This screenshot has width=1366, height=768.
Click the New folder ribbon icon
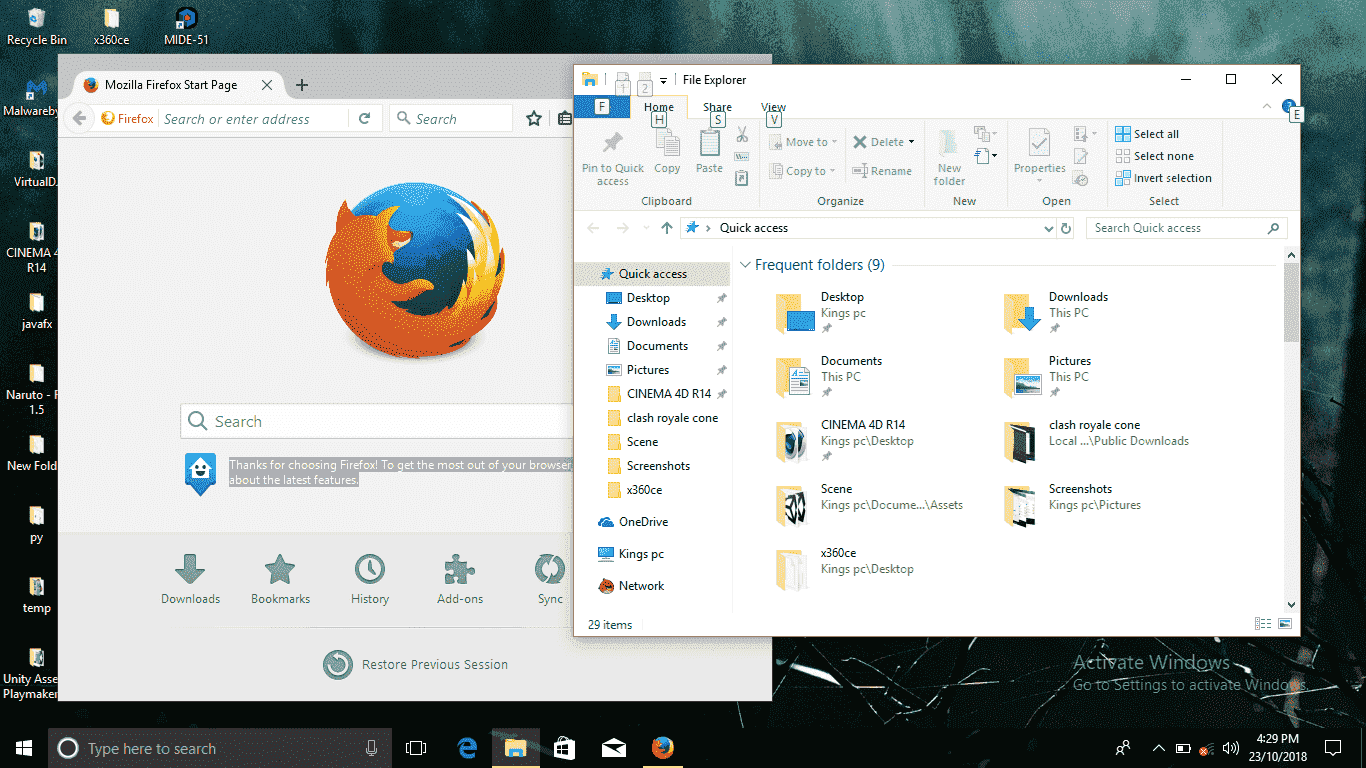pyautogui.click(x=949, y=158)
